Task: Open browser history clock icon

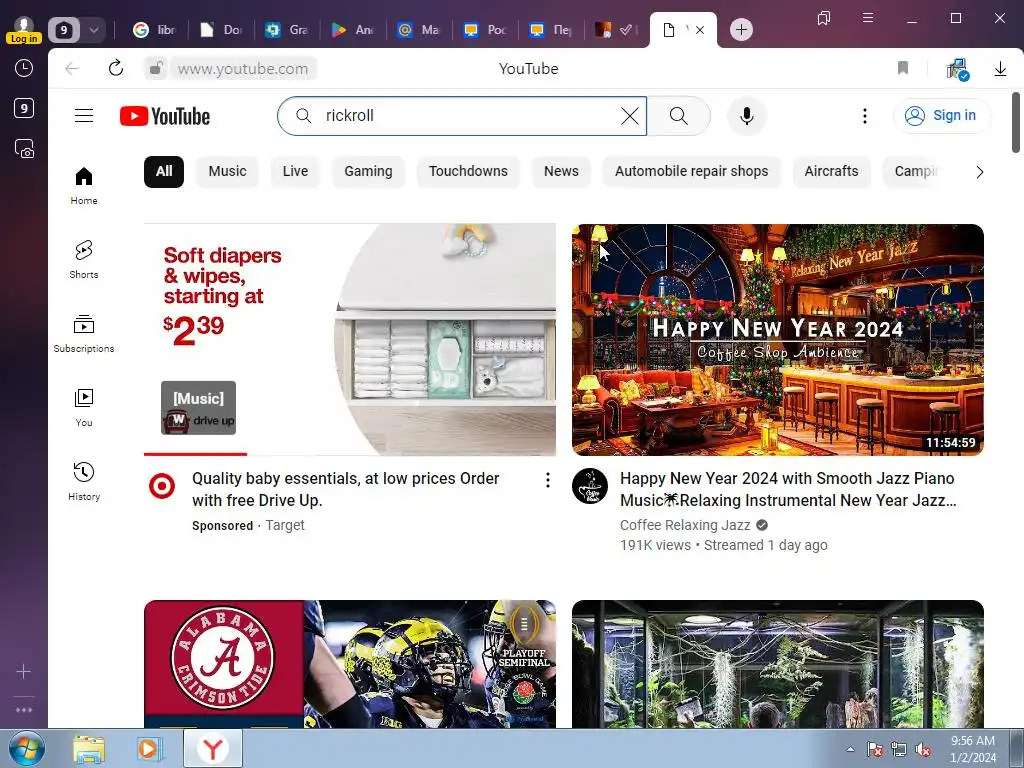Action: pos(24,68)
